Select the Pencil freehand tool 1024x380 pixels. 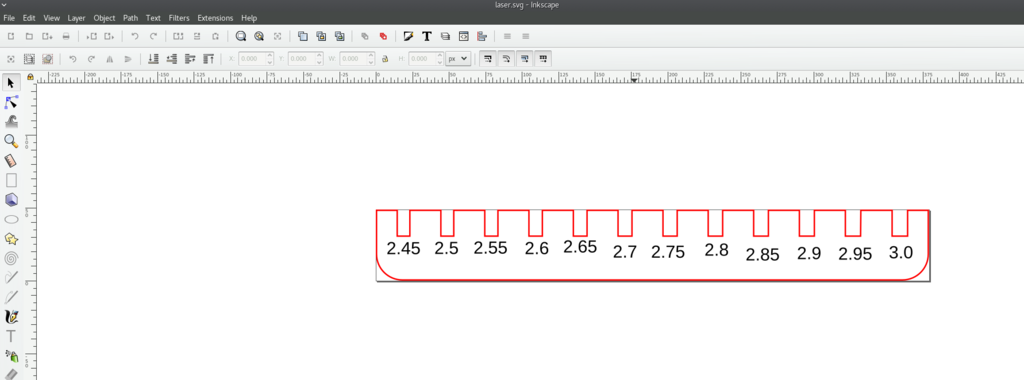(11, 278)
